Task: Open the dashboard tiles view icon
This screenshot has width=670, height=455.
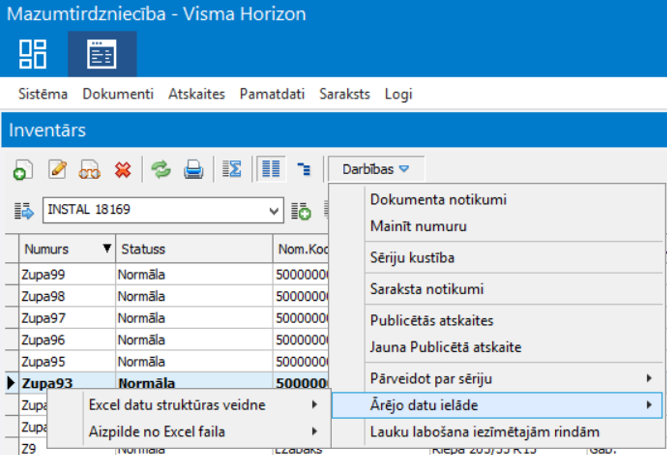Action: click(33, 54)
